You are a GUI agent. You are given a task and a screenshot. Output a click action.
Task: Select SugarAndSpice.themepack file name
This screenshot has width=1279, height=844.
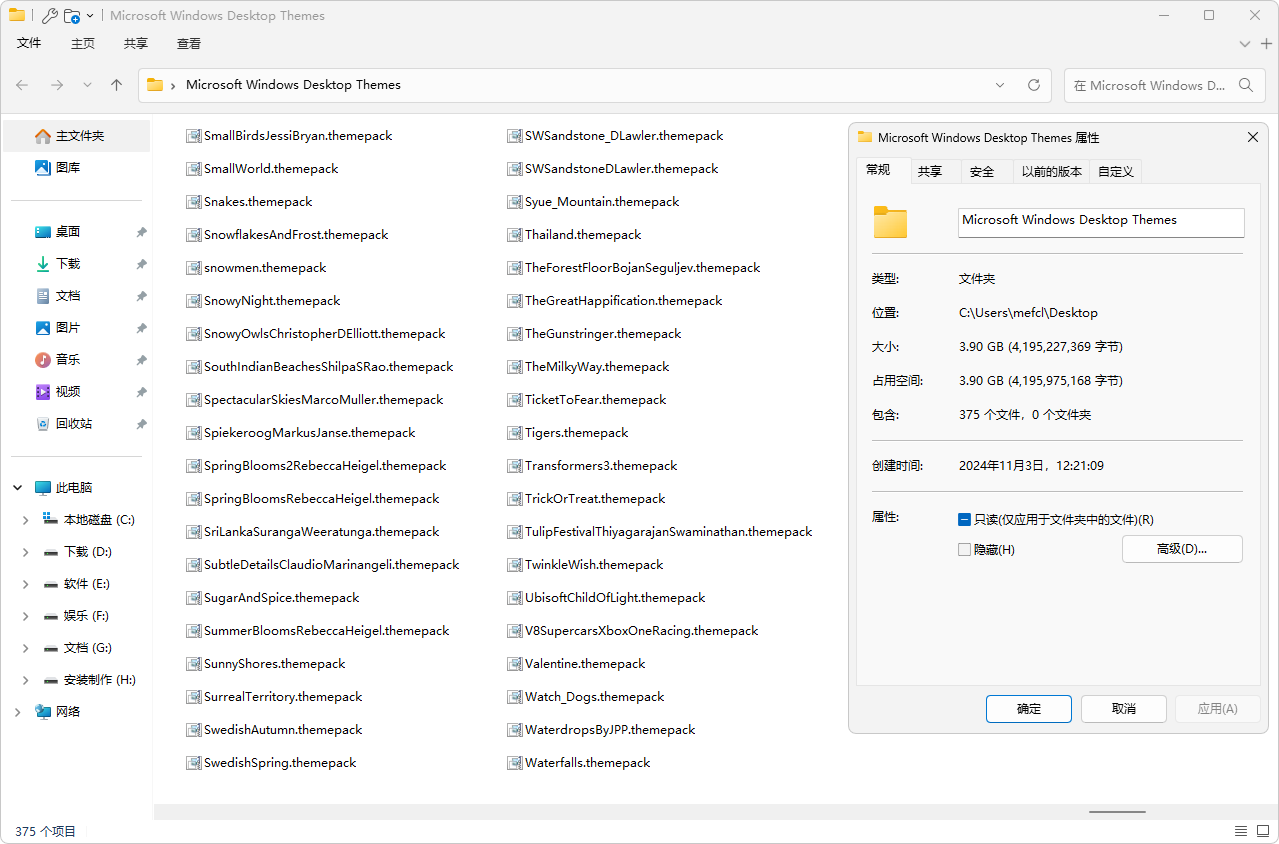[x=281, y=598]
